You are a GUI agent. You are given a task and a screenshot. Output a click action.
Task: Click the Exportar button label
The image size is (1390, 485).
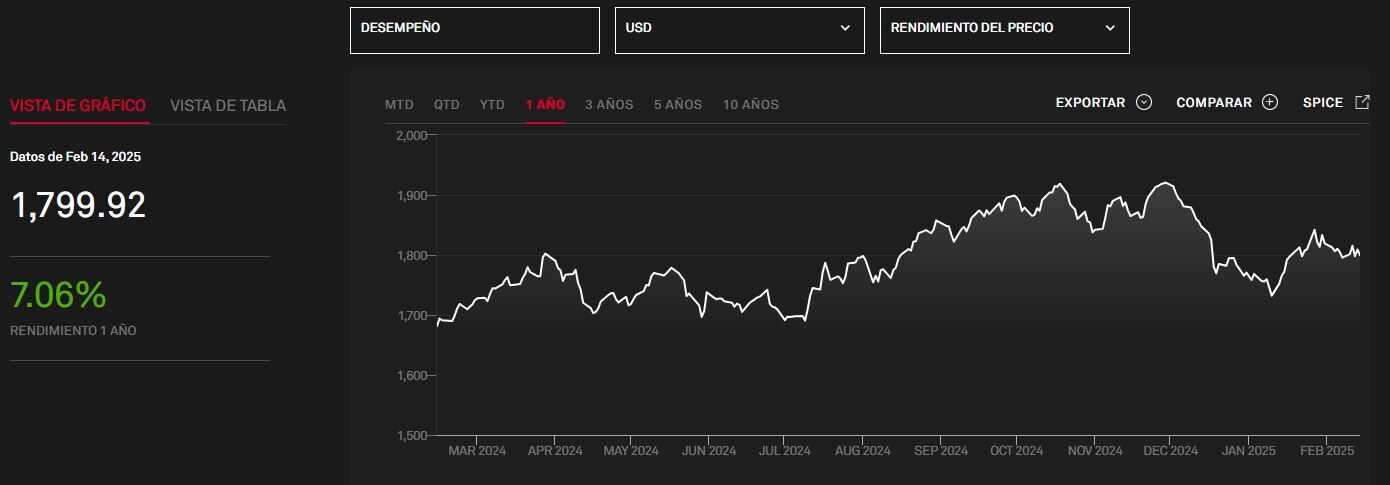coord(1090,102)
